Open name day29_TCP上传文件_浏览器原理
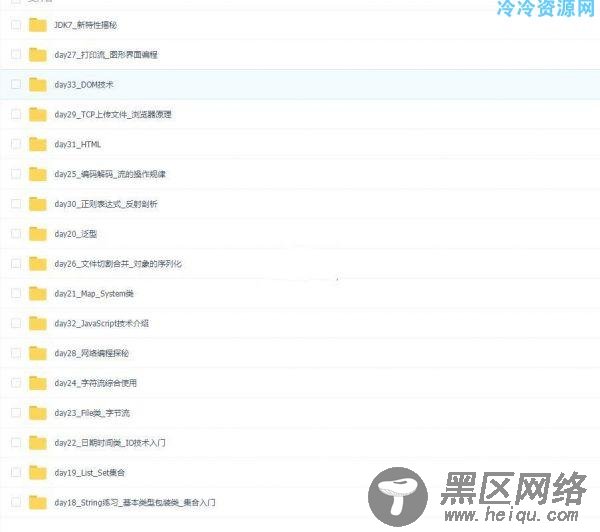 tap(113, 114)
